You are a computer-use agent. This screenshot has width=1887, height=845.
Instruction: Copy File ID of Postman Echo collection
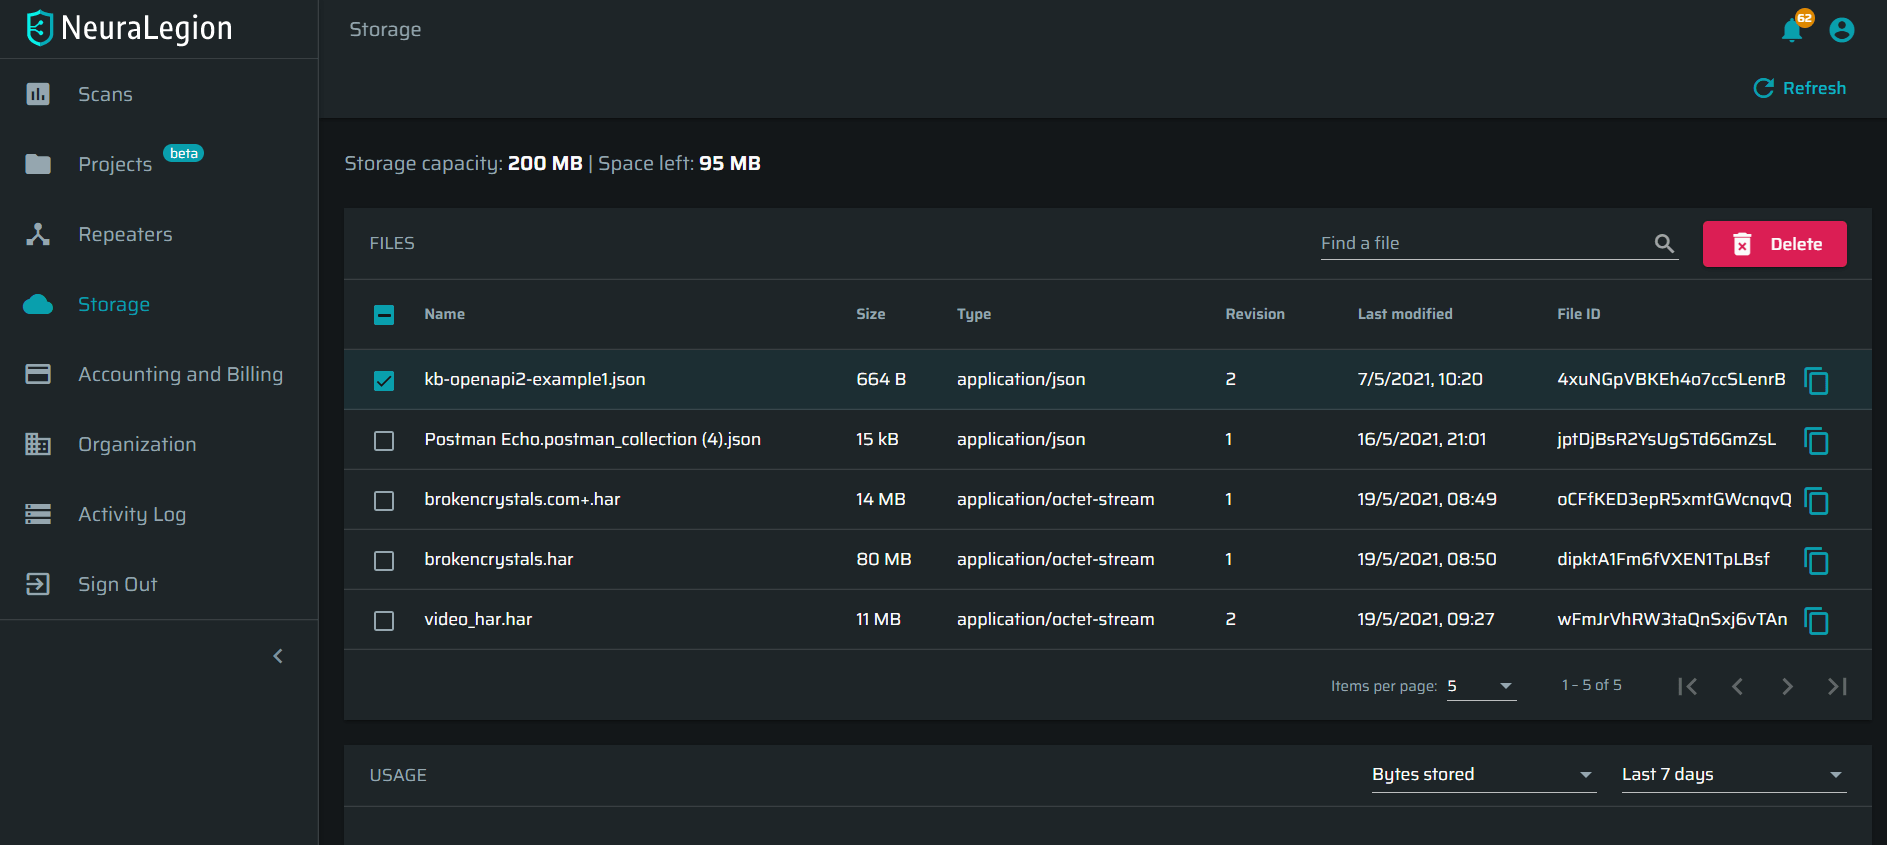(1816, 441)
